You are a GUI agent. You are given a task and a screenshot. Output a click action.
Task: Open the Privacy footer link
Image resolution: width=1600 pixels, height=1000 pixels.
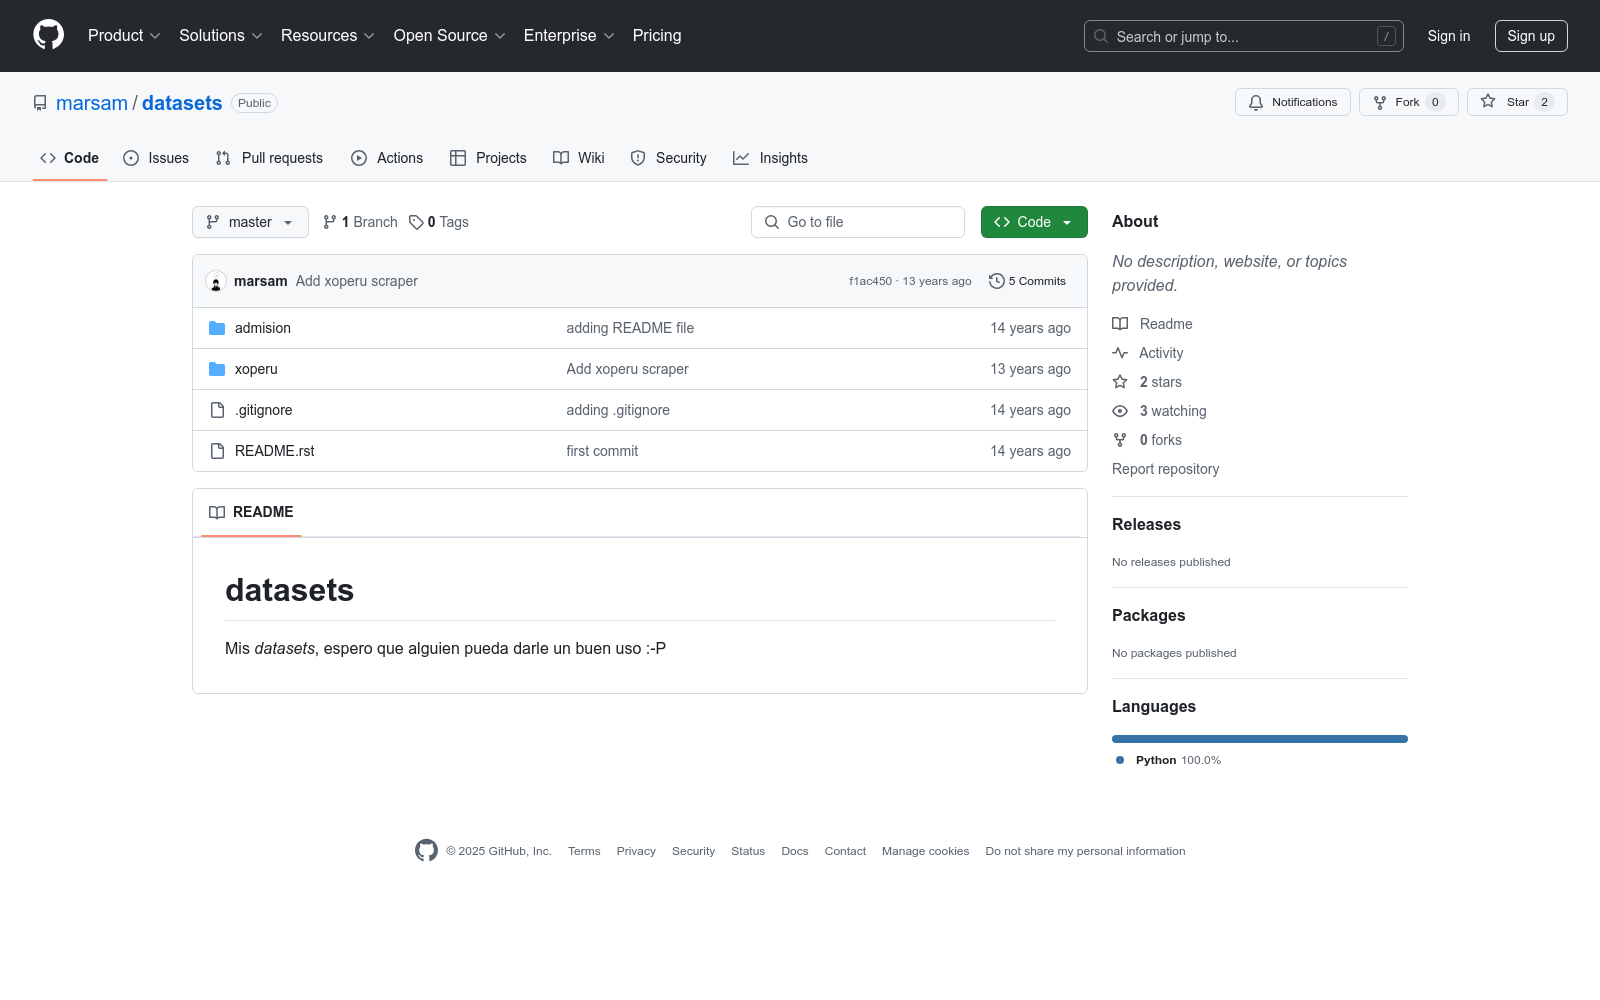[636, 851]
